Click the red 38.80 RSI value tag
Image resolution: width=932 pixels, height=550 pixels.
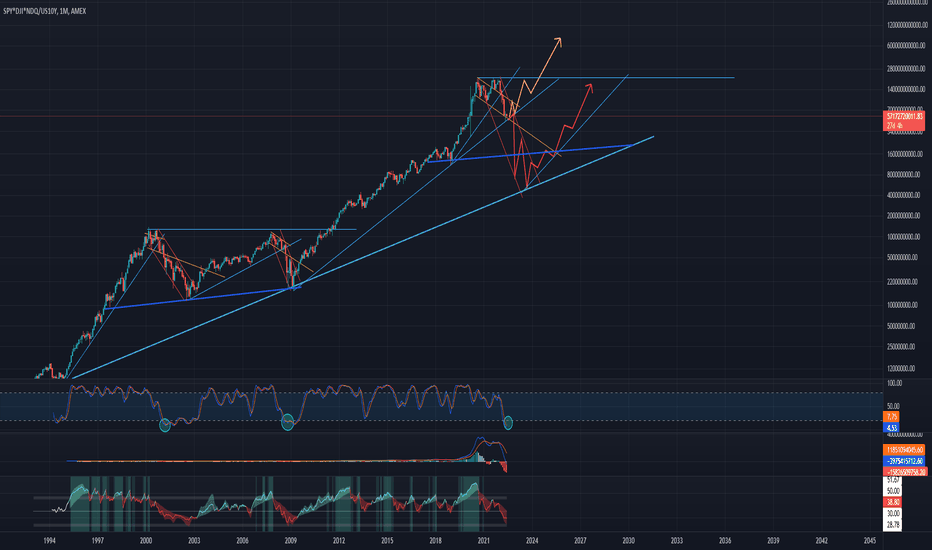[x=893, y=502]
